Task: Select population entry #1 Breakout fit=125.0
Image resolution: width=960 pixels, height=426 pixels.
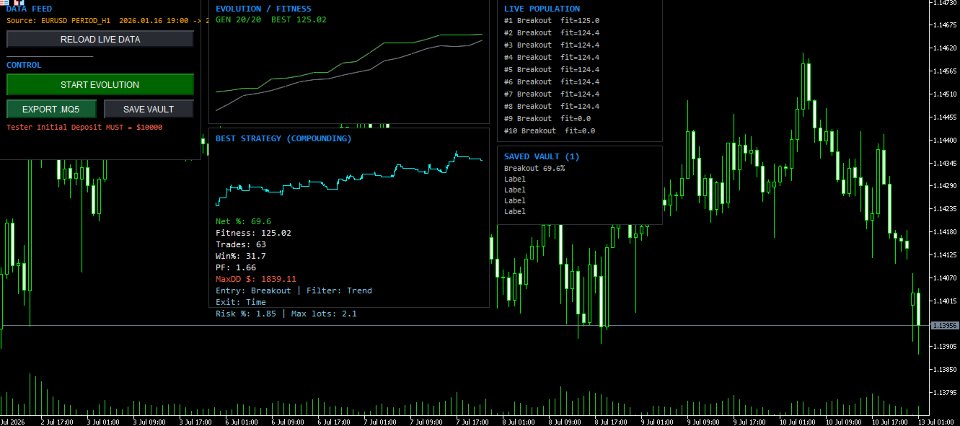Action: [552, 20]
